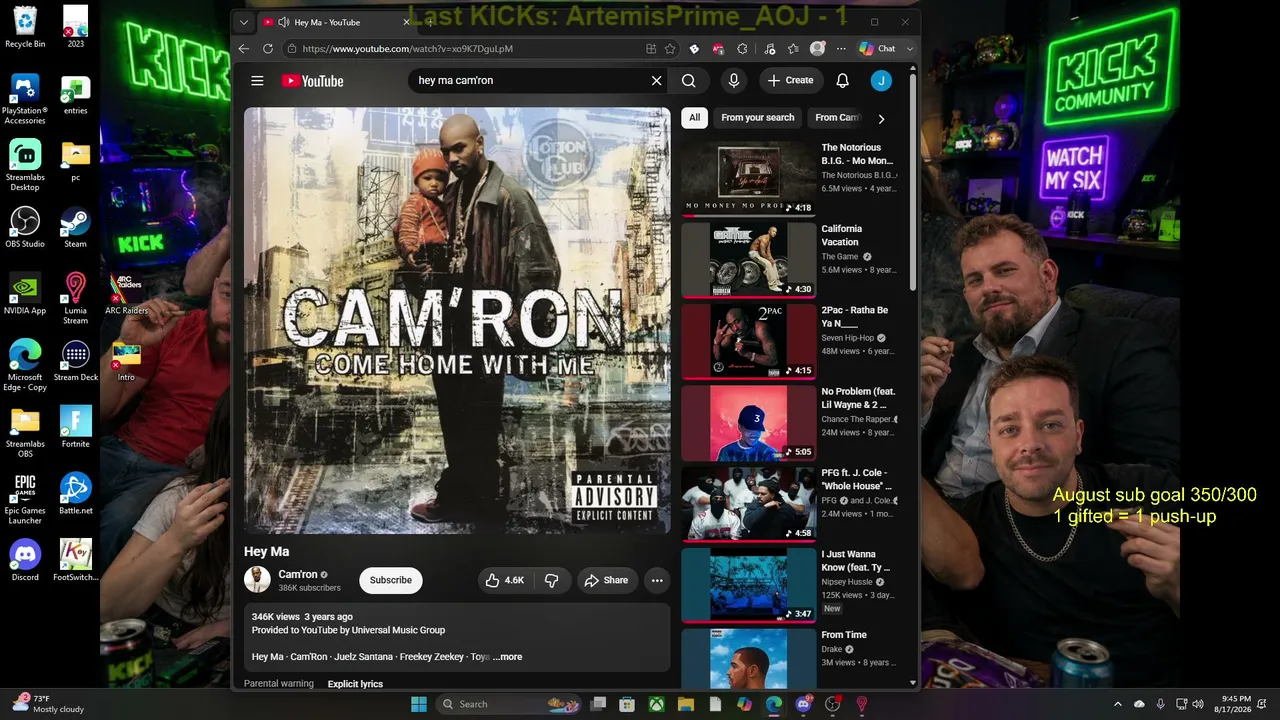1280x720 pixels.
Task: Click the browser address bar URL
Action: coord(407,48)
